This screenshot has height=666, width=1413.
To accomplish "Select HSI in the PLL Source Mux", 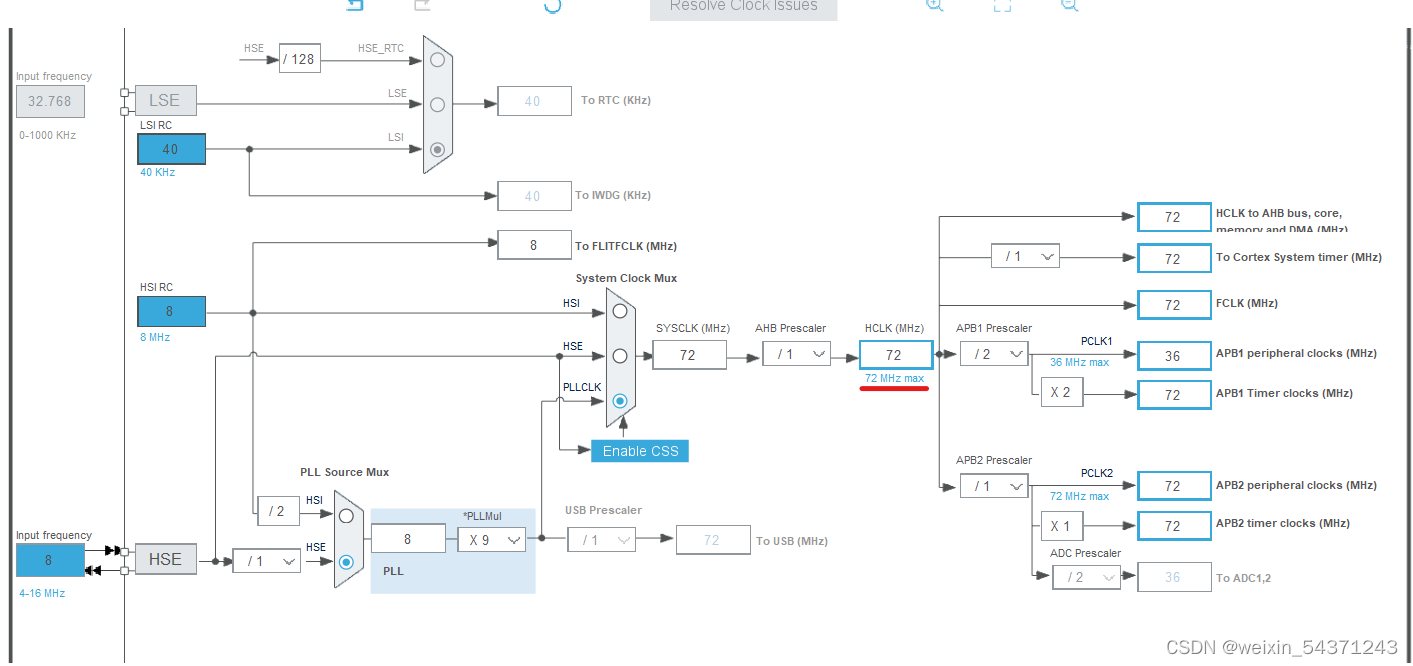I will click(x=345, y=514).
